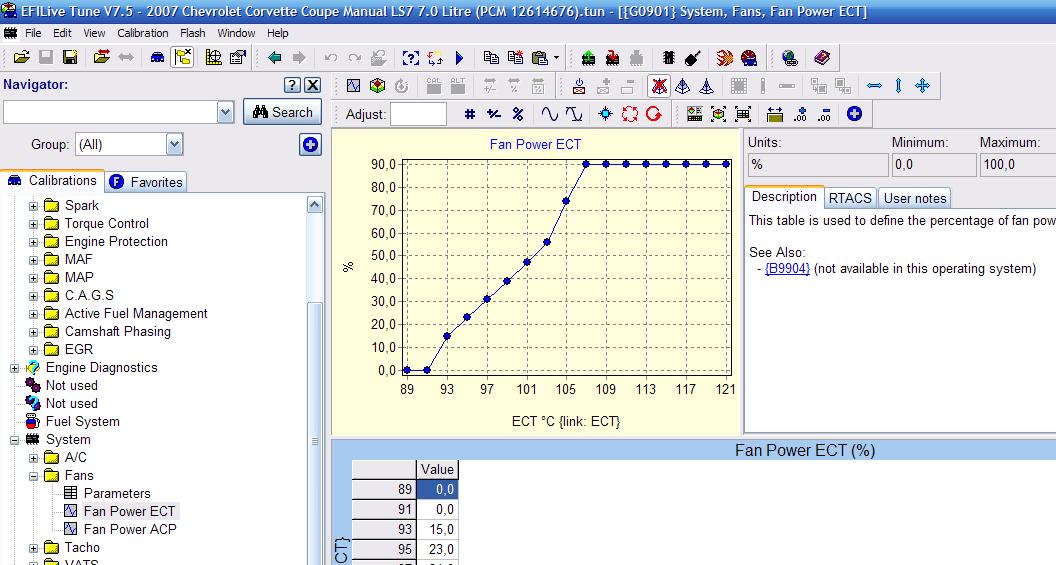Switch to the Favorites tab
Image resolution: width=1056 pixels, height=565 pixels.
coord(146,182)
